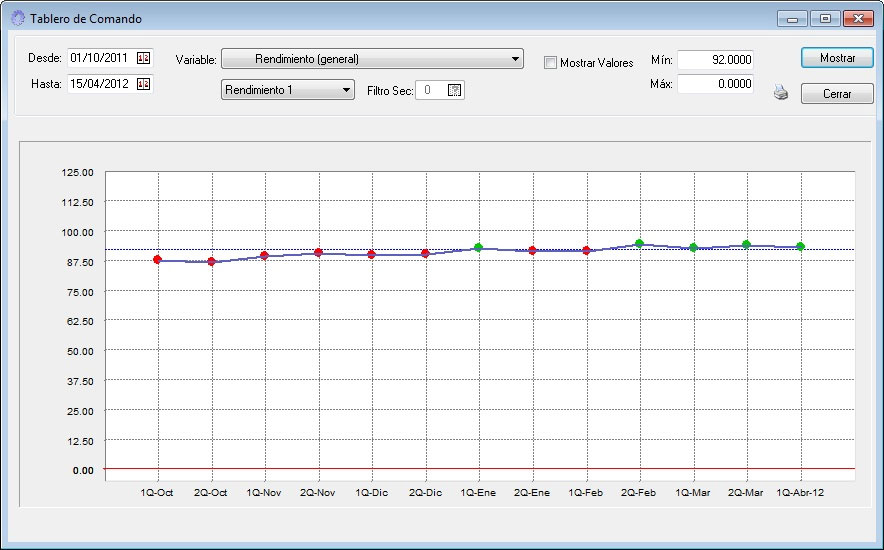Close the window with the red X
Screen dimensions: 884x550
click(857, 18)
